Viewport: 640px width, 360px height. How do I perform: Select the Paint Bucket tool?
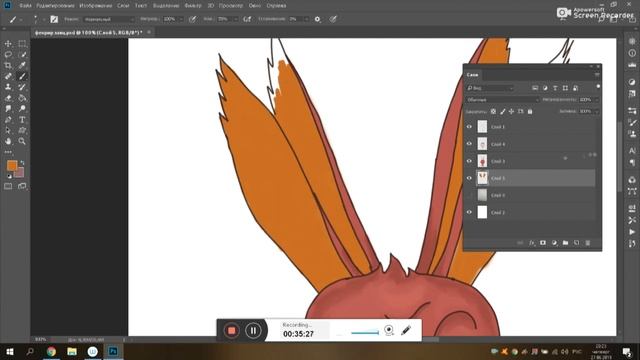coord(22,98)
